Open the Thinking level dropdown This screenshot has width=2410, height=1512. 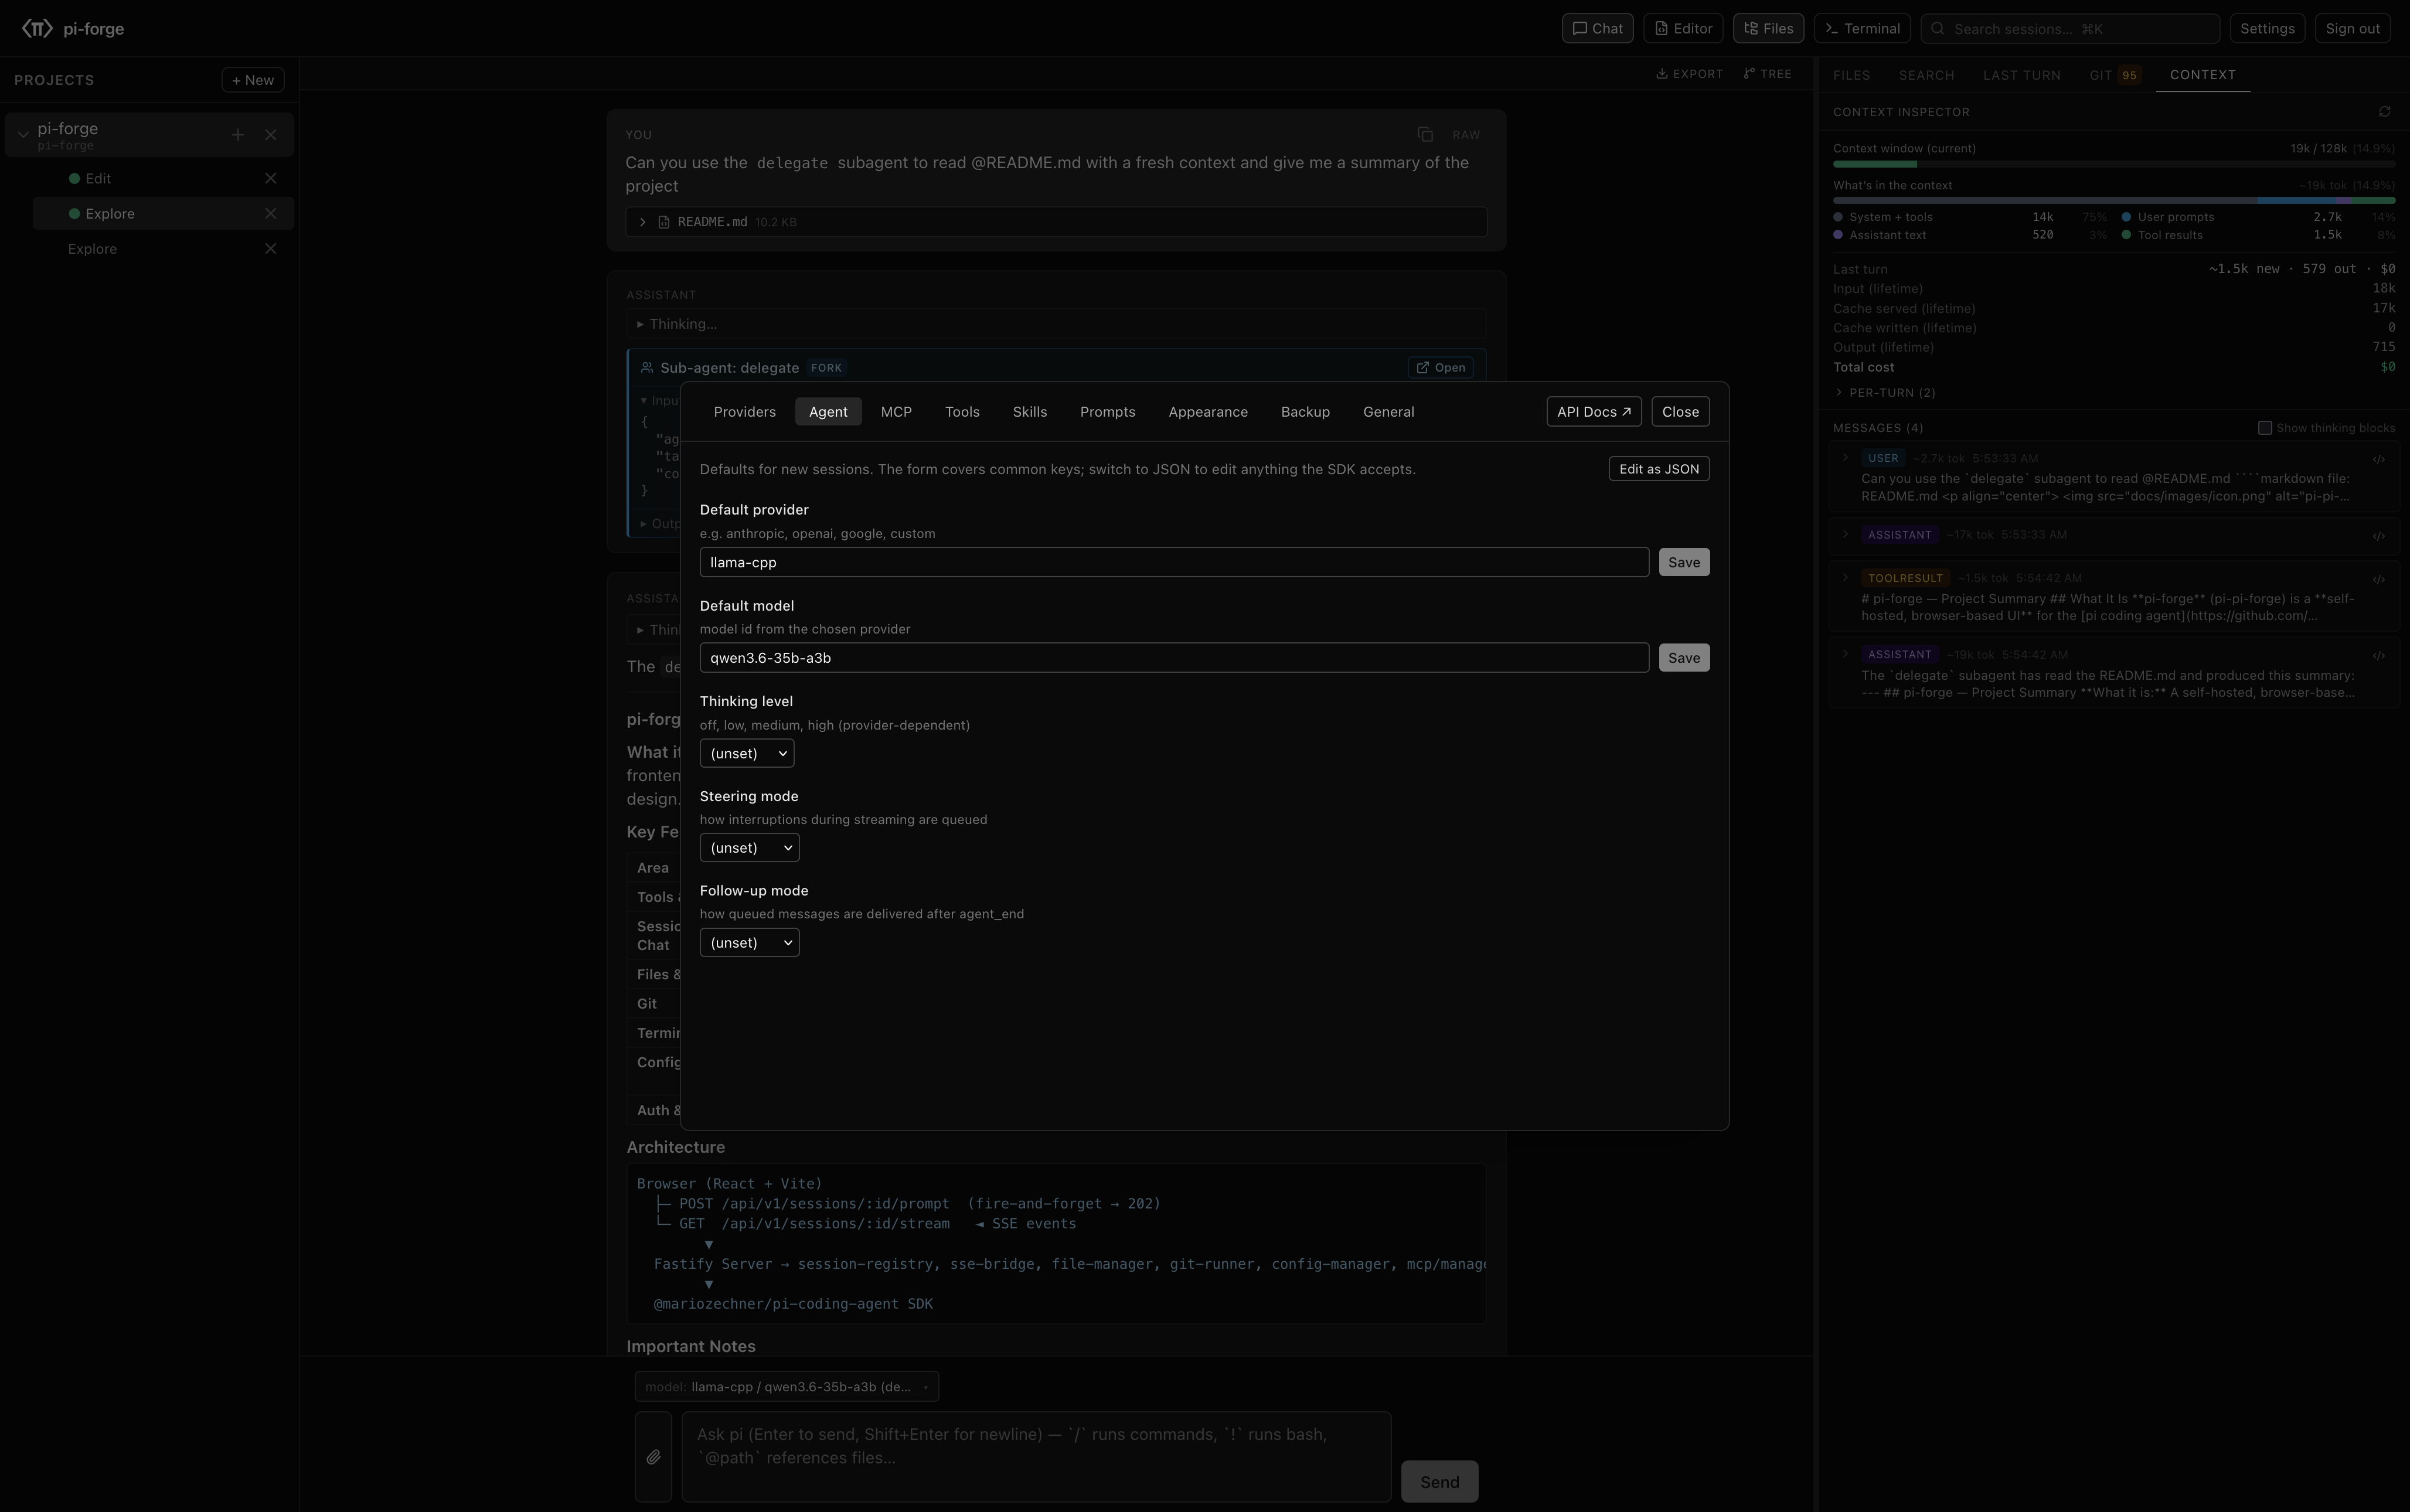click(x=747, y=754)
